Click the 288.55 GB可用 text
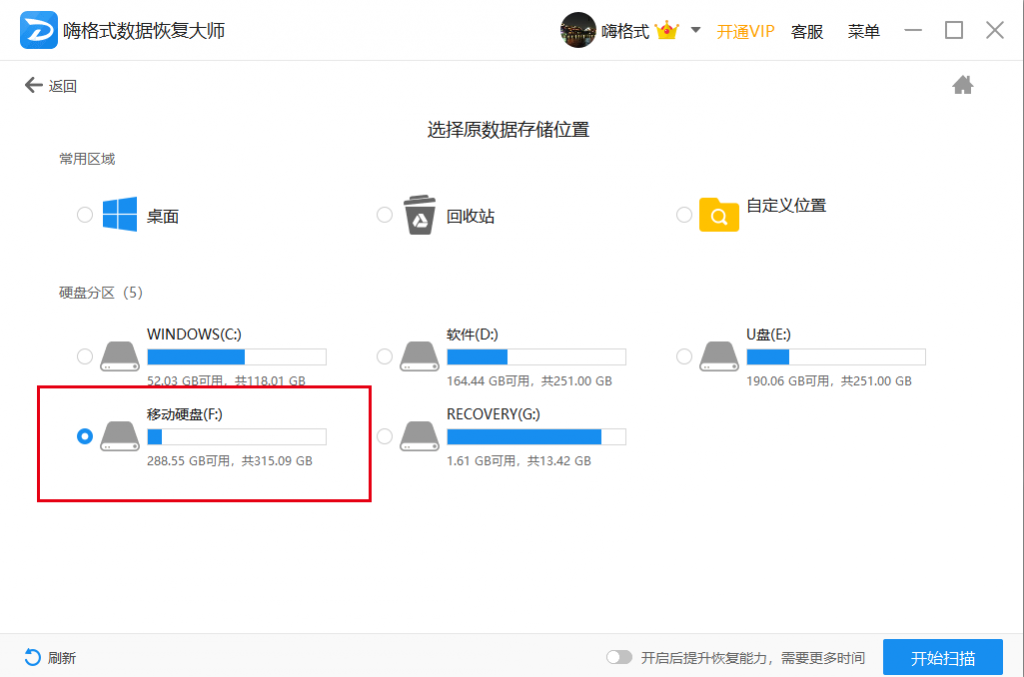This screenshot has width=1024, height=677. 189,461
